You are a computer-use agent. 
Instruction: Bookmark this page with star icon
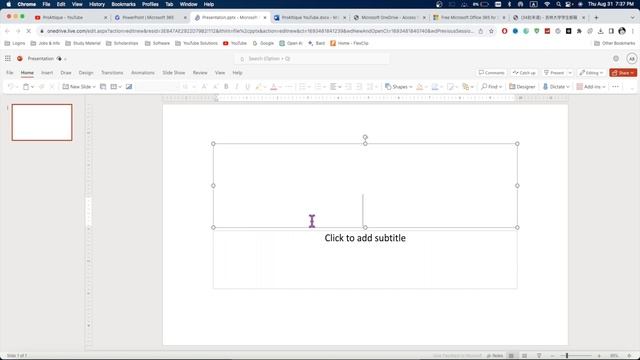(491, 31)
